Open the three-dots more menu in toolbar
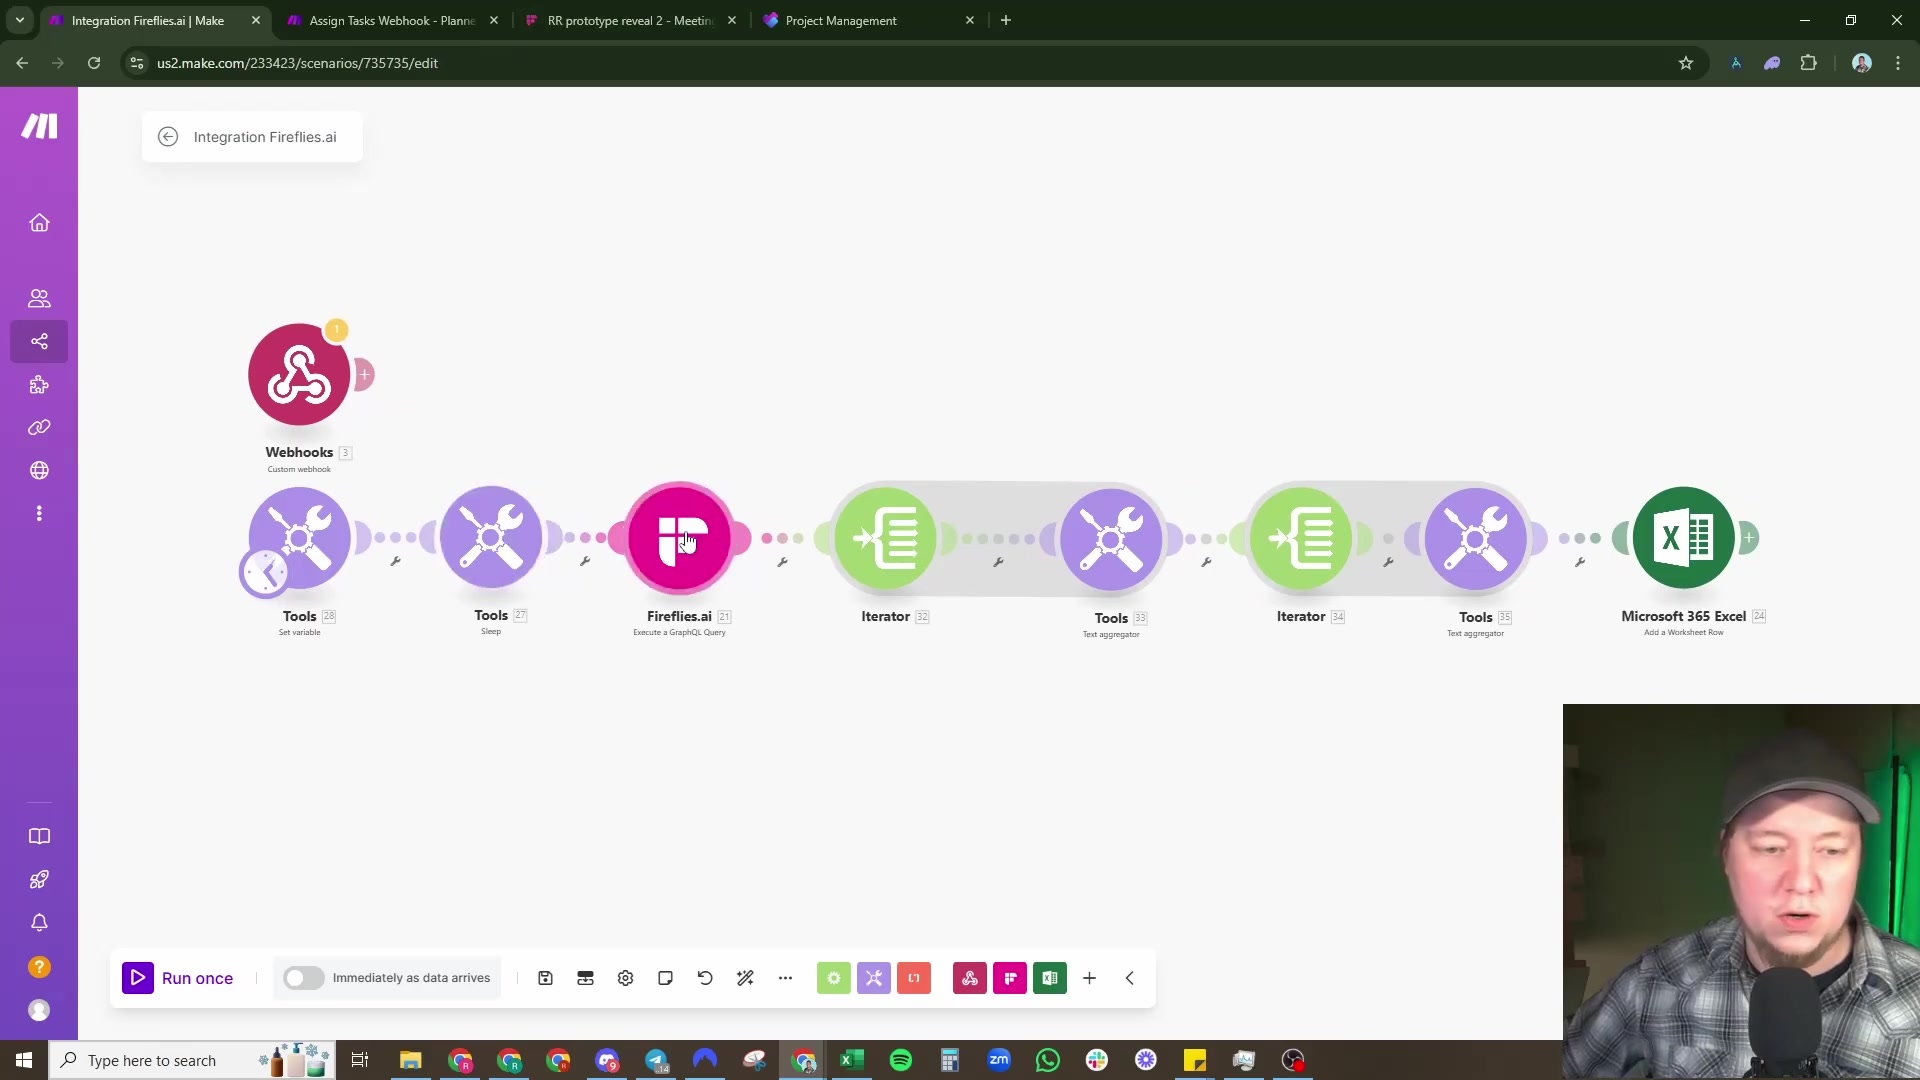Viewport: 1920px width, 1080px height. point(785,978)
